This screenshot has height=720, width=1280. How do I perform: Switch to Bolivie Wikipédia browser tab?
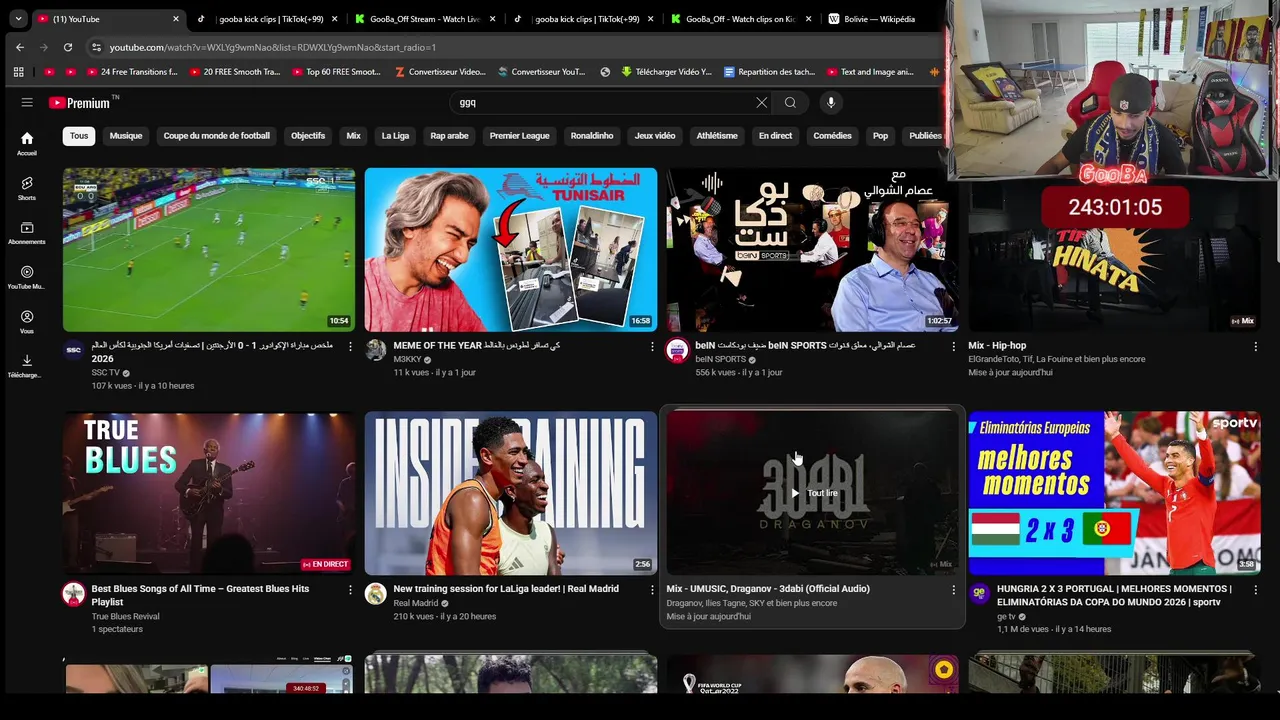click(x=880, y=19)
